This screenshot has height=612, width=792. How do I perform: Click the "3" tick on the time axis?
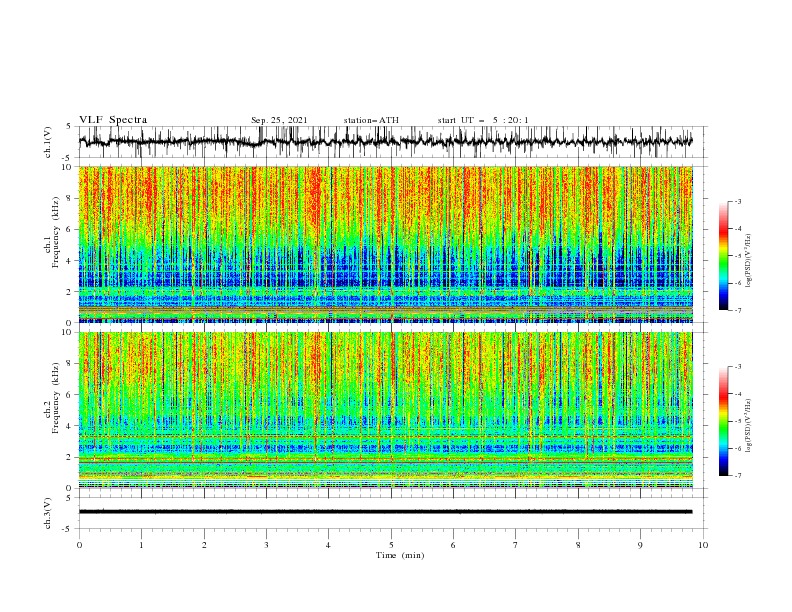click(x=266, y=545)
